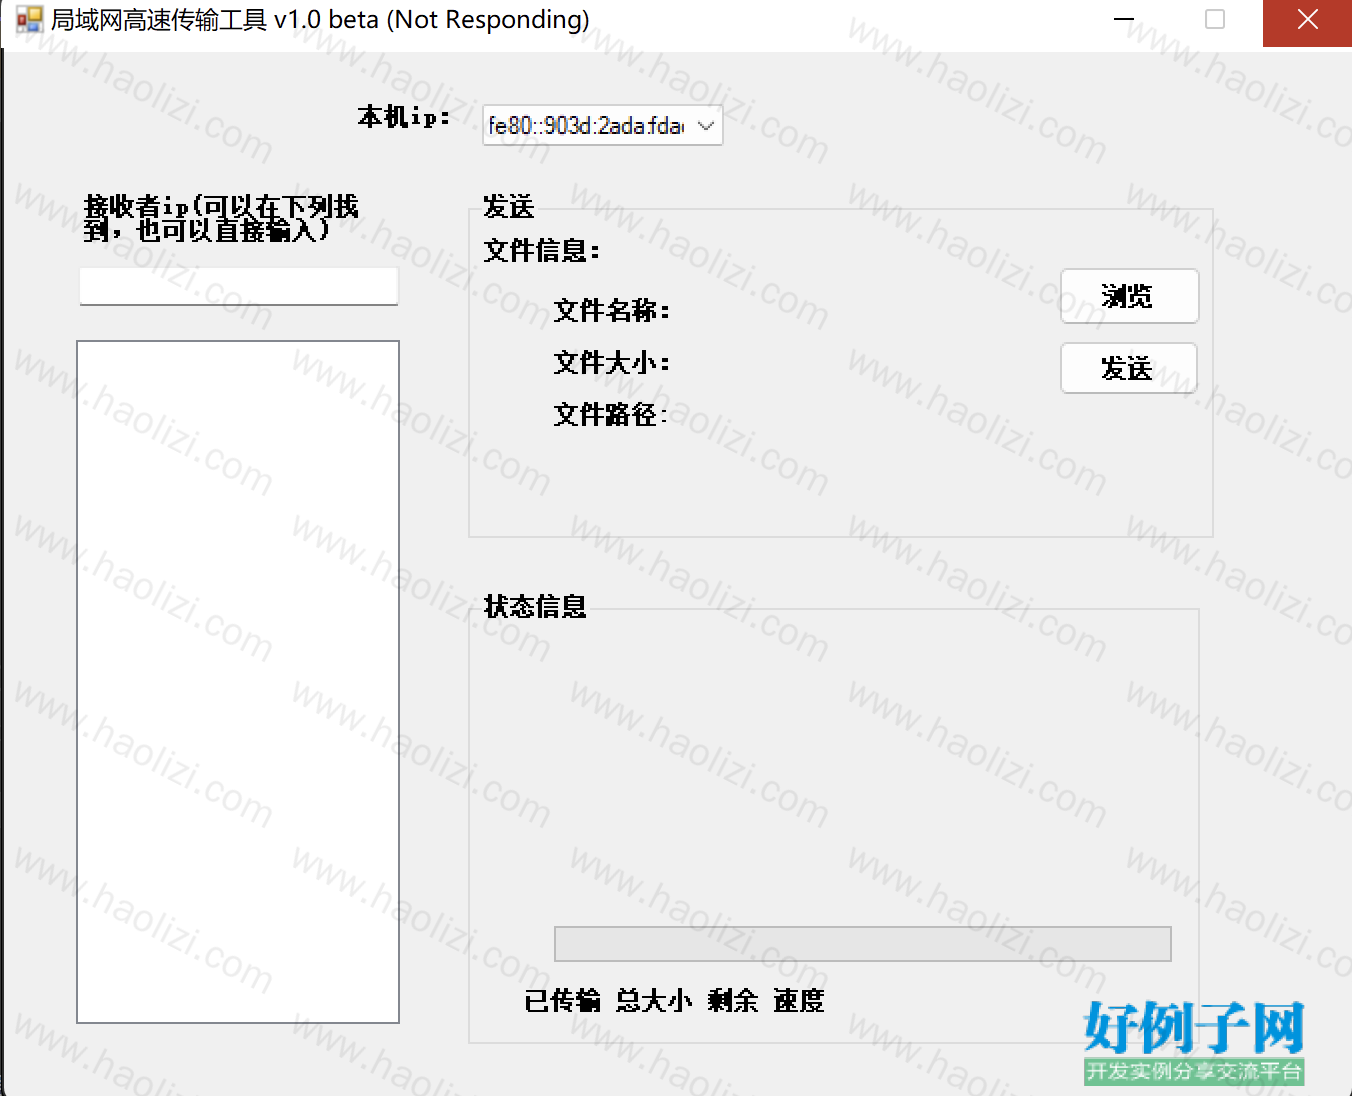
Task: Click the 发送 send button
Action: [1128, 368]
